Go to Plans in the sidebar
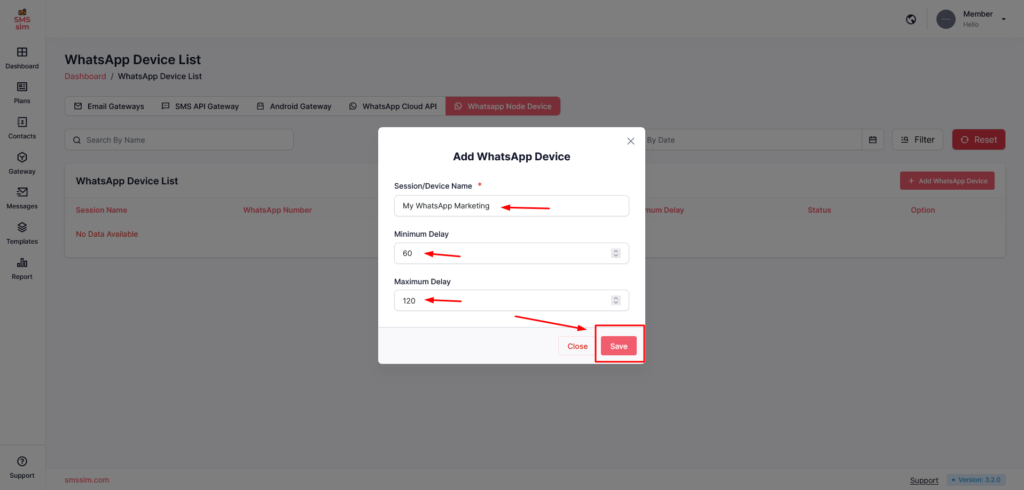1024x490 pixels. (x=22, y=87)
